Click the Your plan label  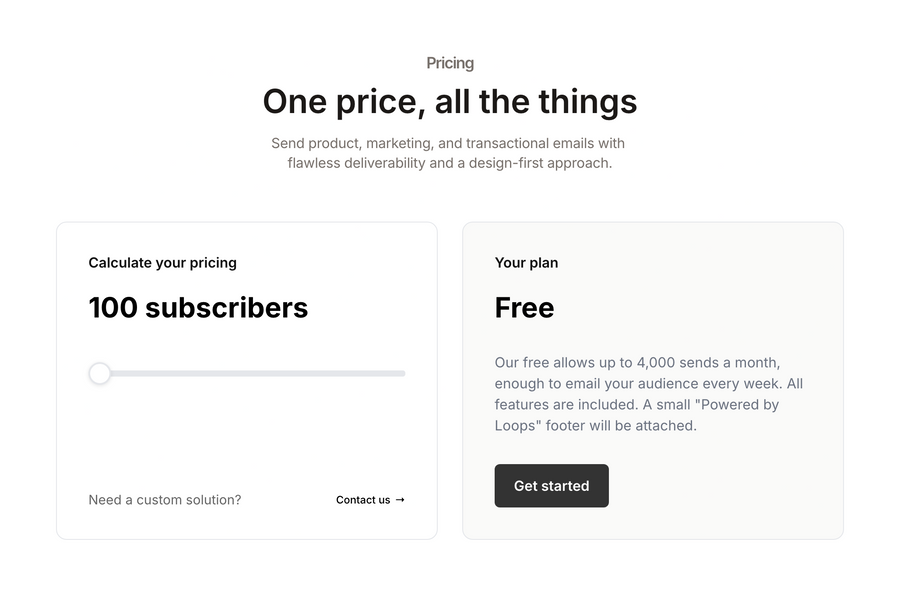(526, 262)
